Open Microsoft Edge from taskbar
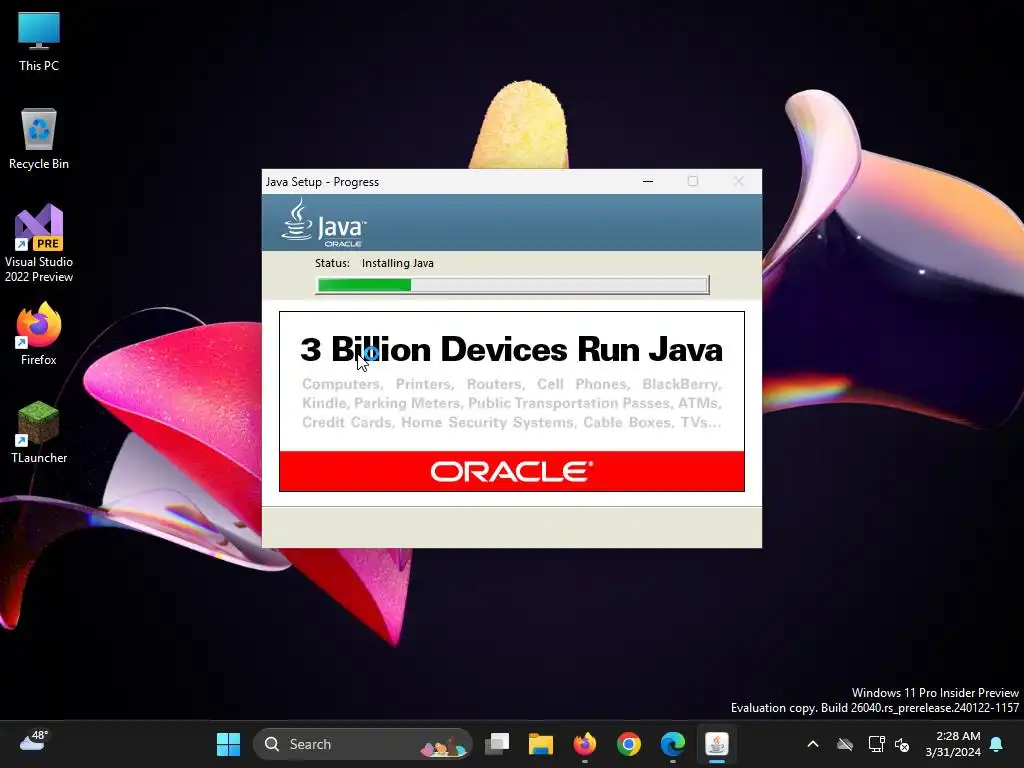1024x768 pixels. click(x=673, y=744)
